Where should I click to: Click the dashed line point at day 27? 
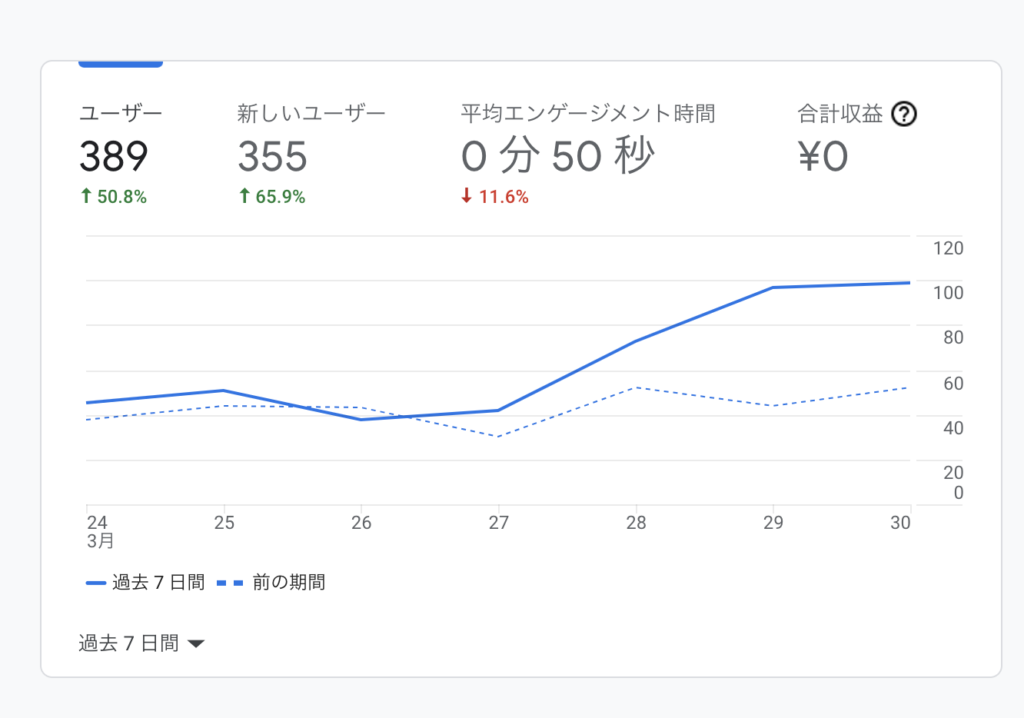(498, 436)
